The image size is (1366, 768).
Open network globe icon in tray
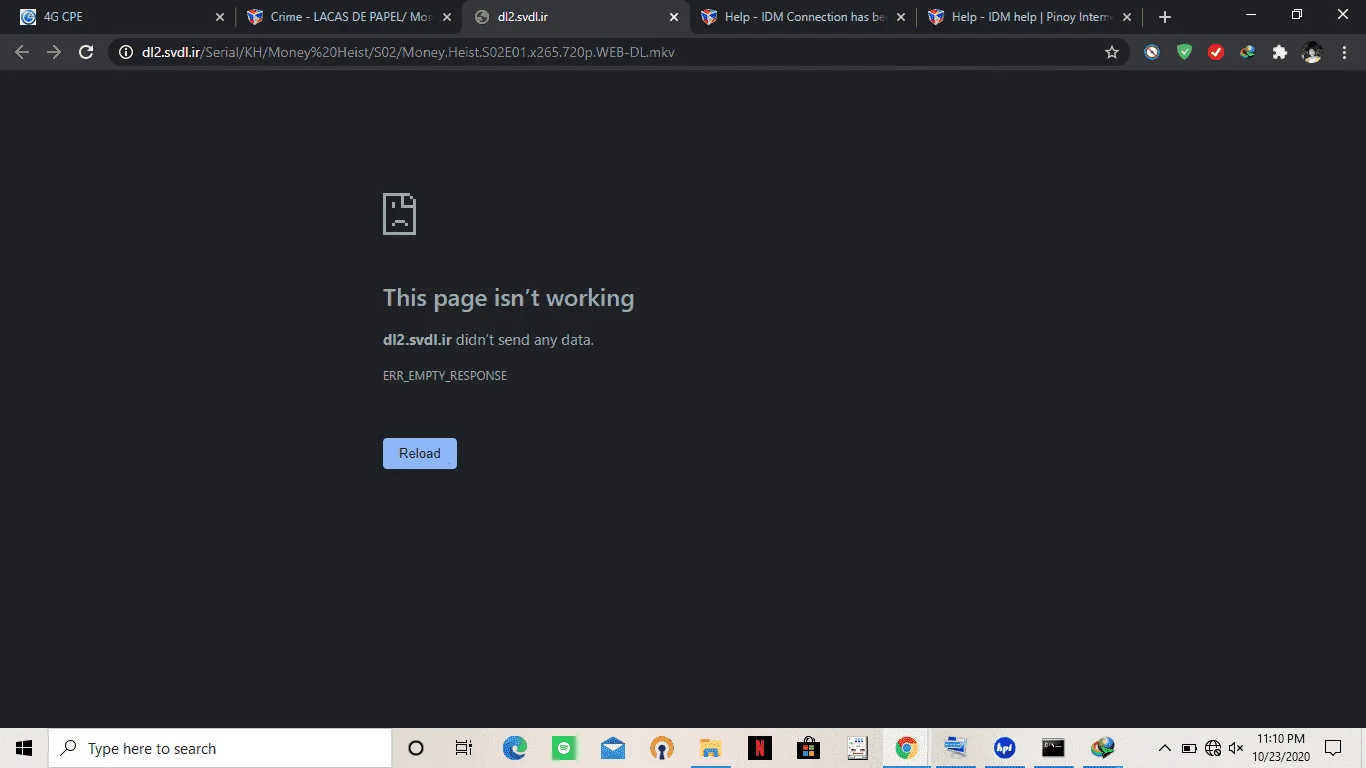click(1213, 748)
